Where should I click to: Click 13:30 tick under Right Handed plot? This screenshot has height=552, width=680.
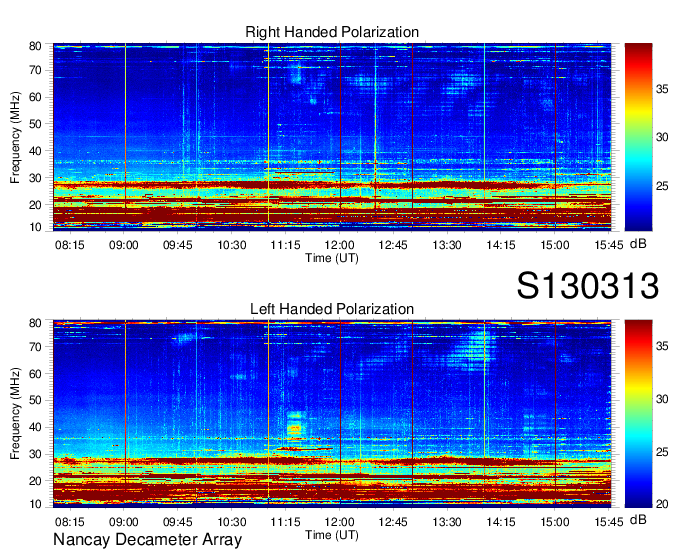click(x=447, y=245)
